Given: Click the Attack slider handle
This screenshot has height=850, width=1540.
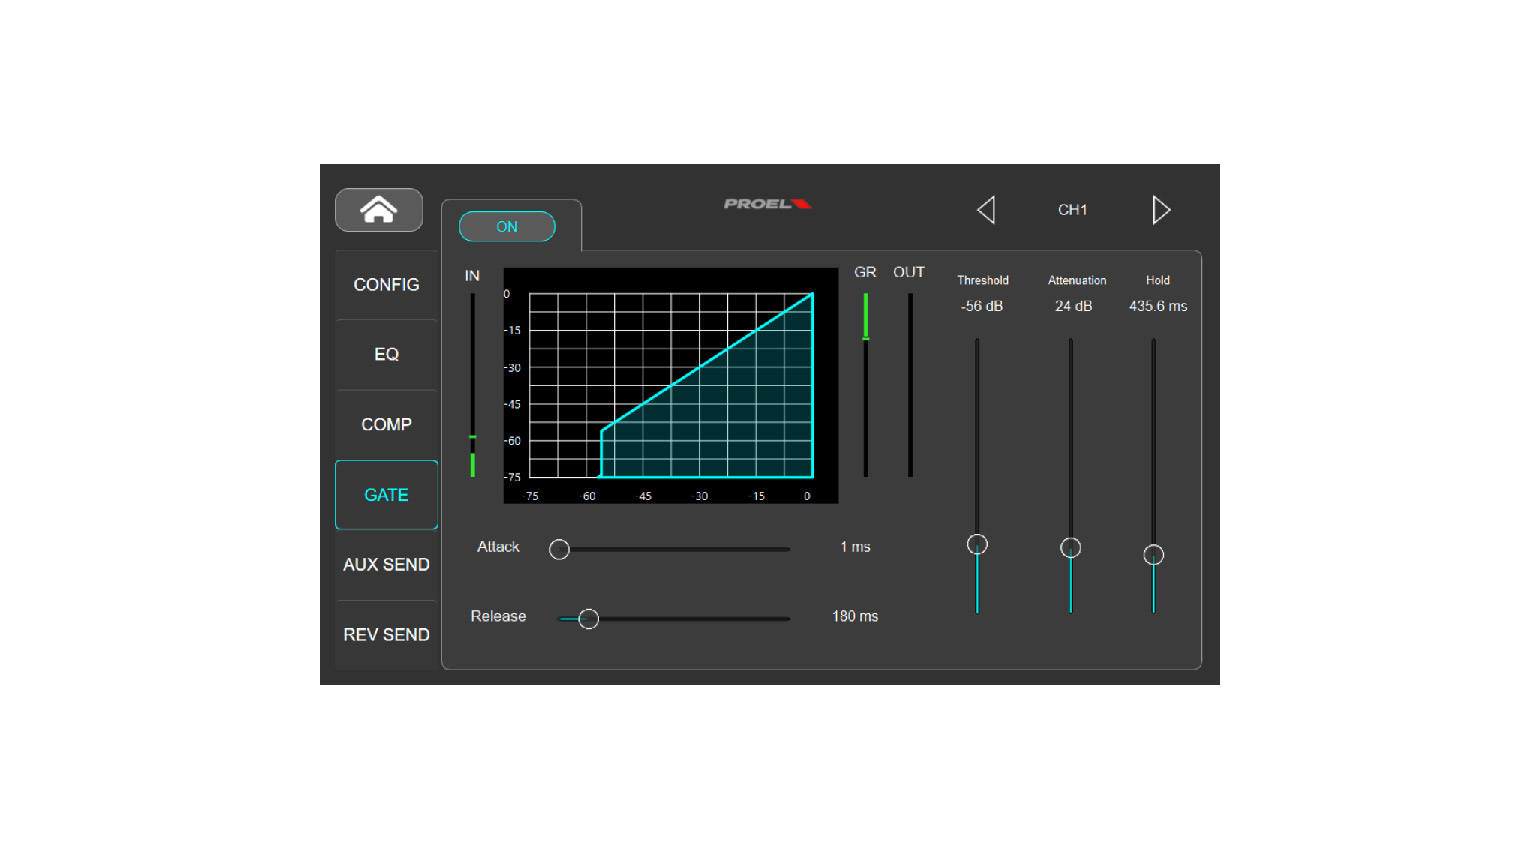Looking at the screenshot, I should tap(560, 549).
